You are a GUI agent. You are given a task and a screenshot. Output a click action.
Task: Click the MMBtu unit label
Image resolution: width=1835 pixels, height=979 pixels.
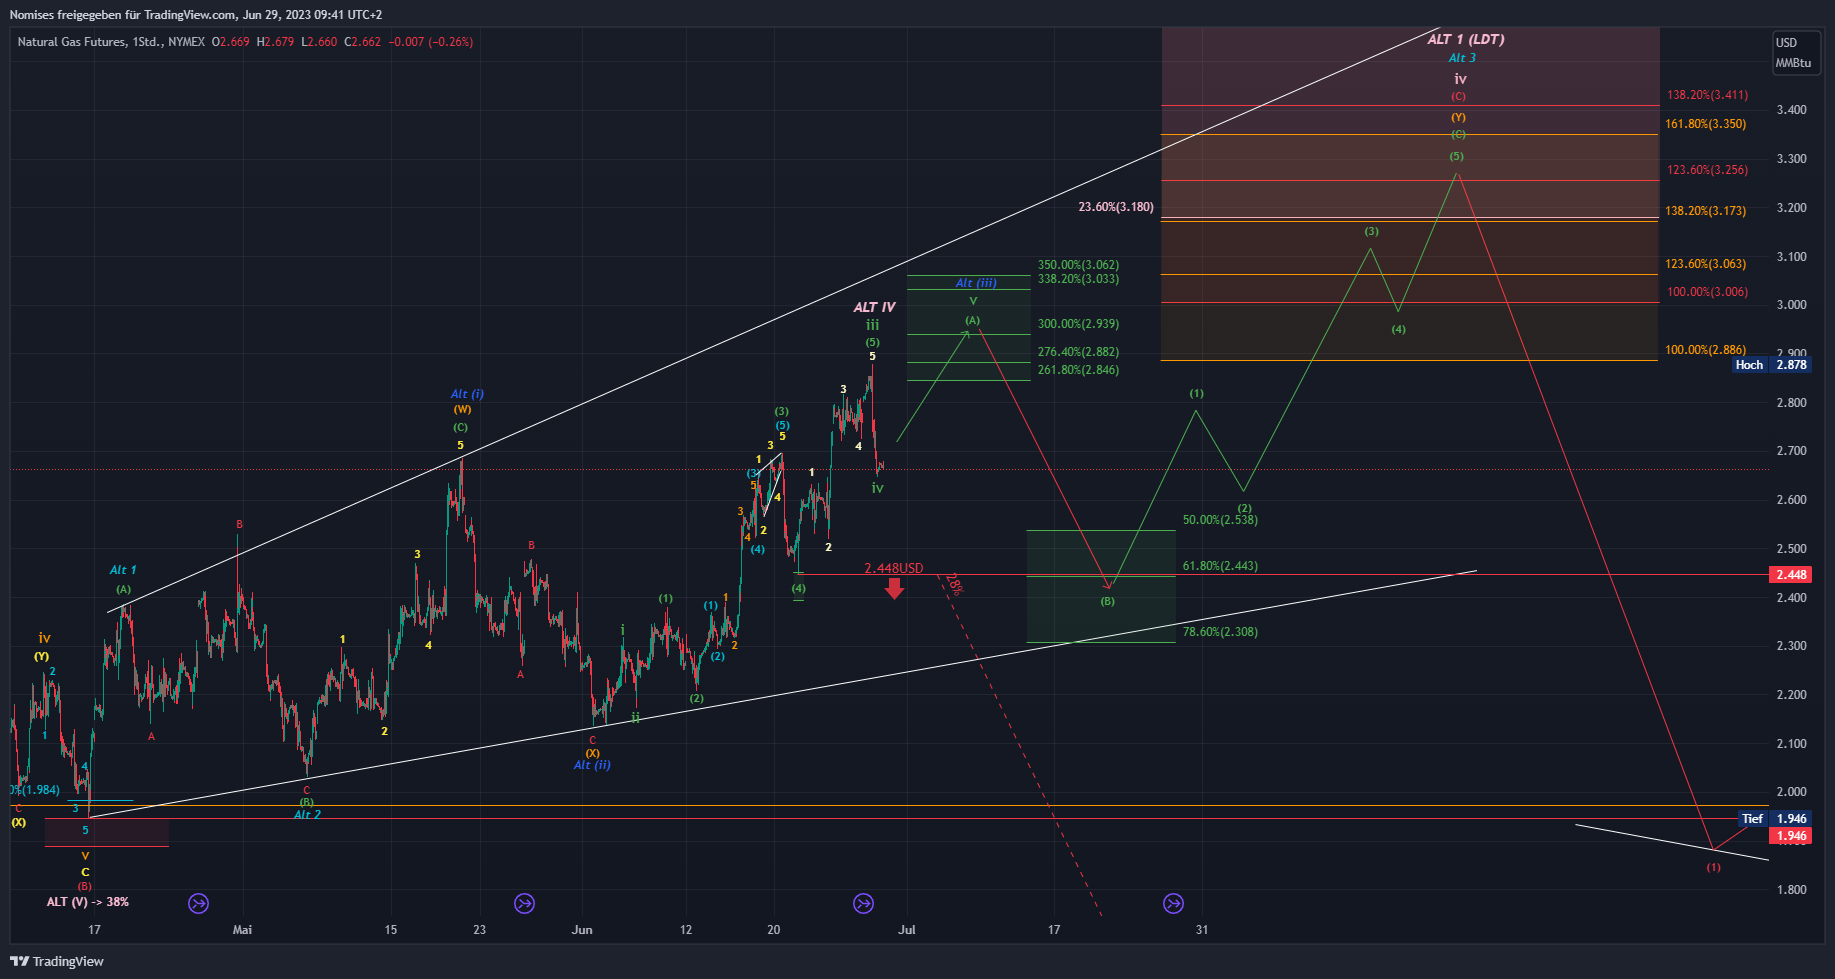click(x=1793, y=63)
